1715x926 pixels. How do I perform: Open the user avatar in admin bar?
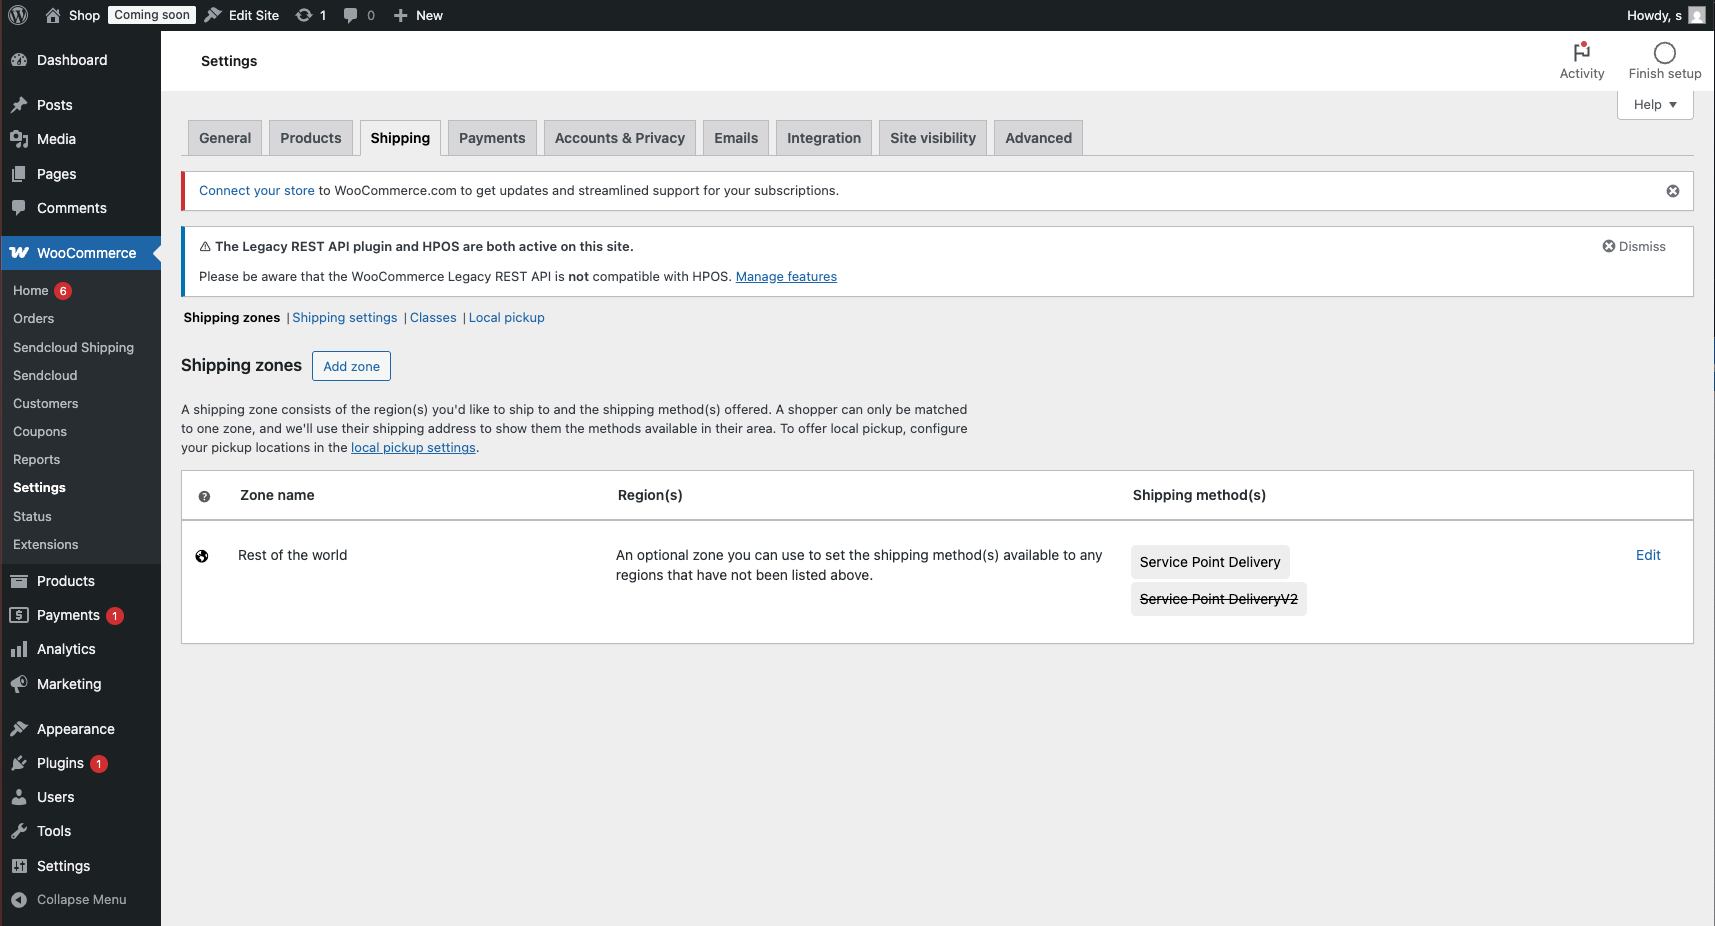1697,15
